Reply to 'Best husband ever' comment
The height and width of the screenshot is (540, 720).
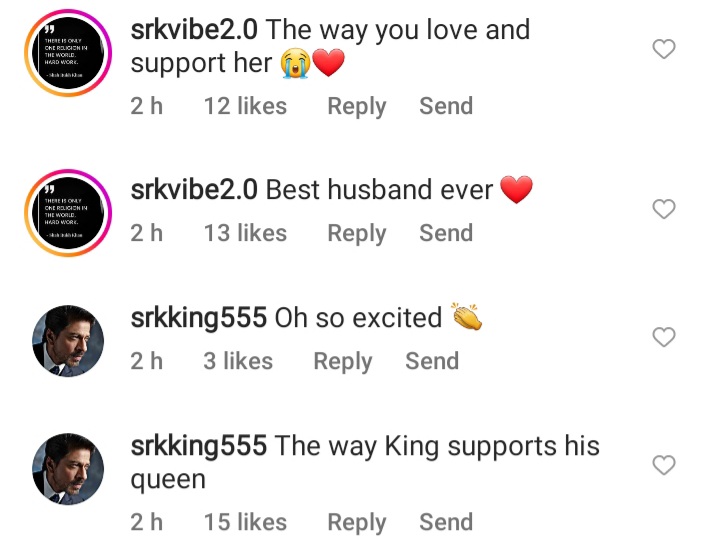357,233
